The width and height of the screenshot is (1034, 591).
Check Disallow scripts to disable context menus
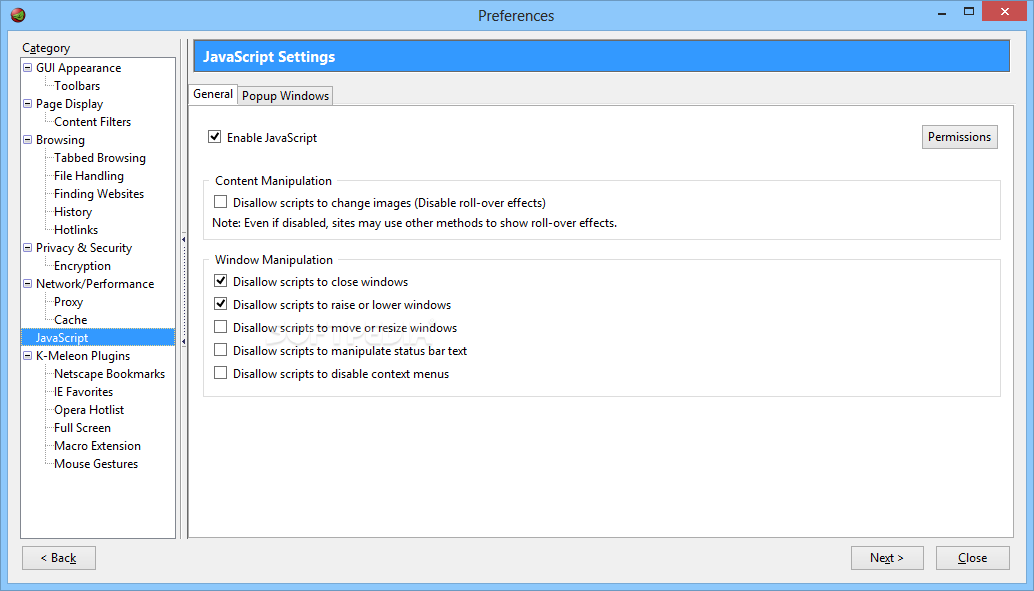coord(220,373)
